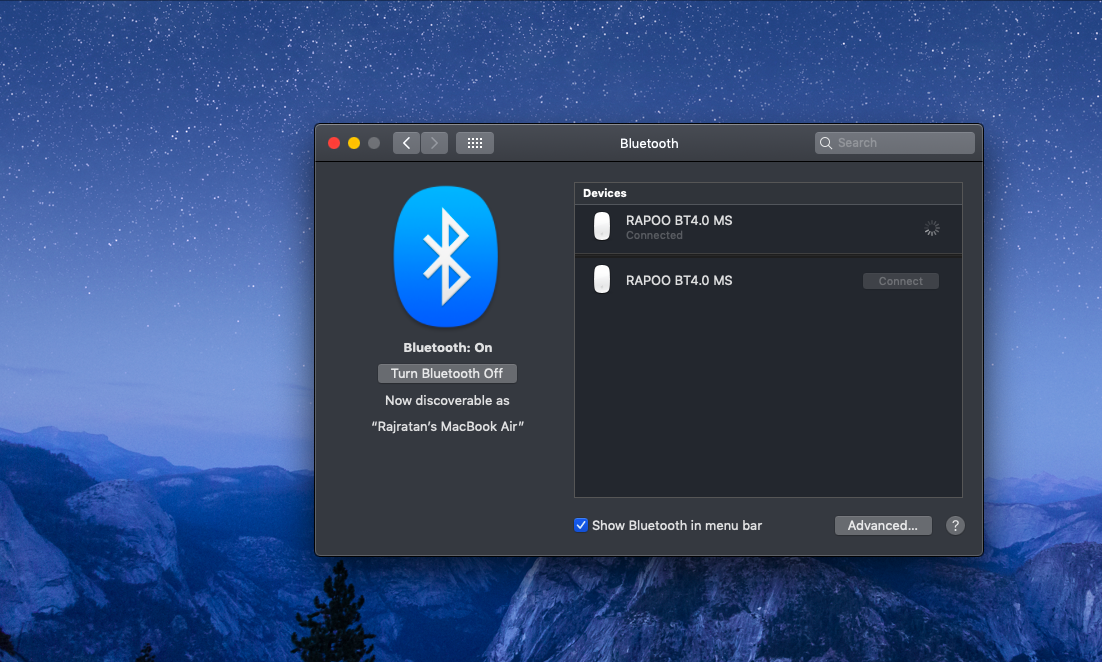Click mouse icon of connected RAPOO device
The image size is (1102, 662).
click(x=602, y=226)
